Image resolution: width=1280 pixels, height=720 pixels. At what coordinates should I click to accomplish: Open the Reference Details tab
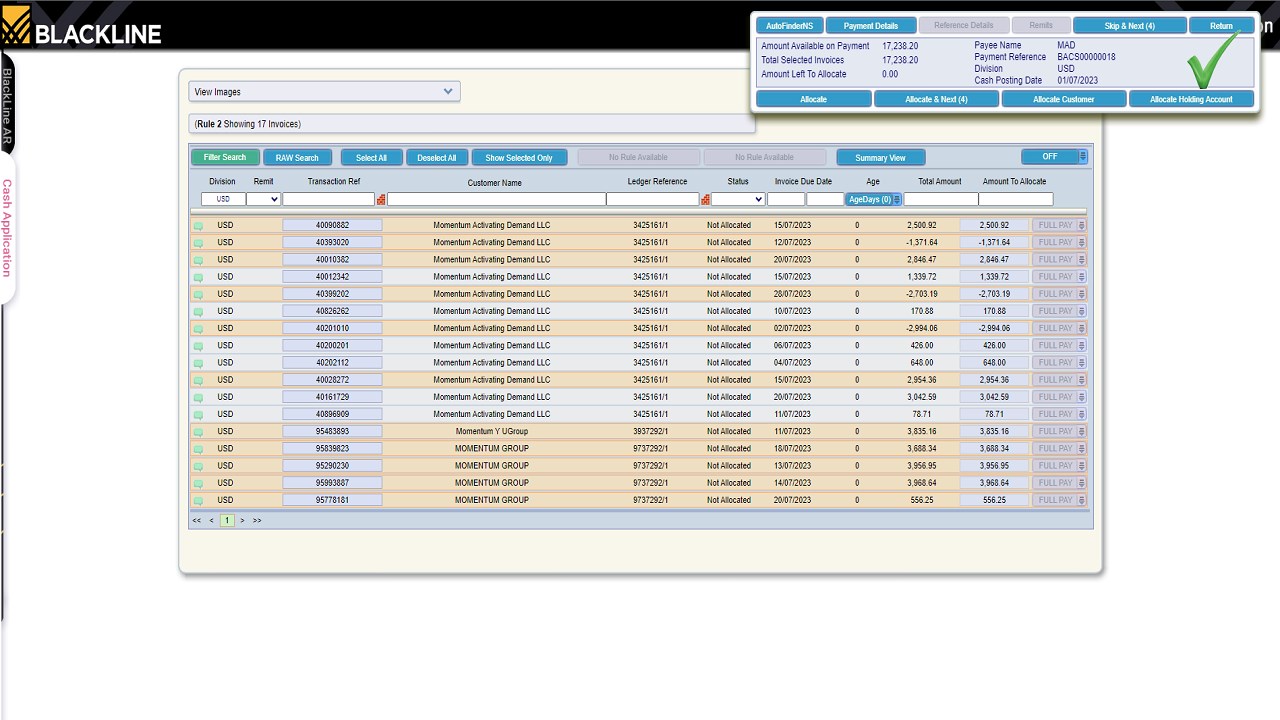click(963, 26)
